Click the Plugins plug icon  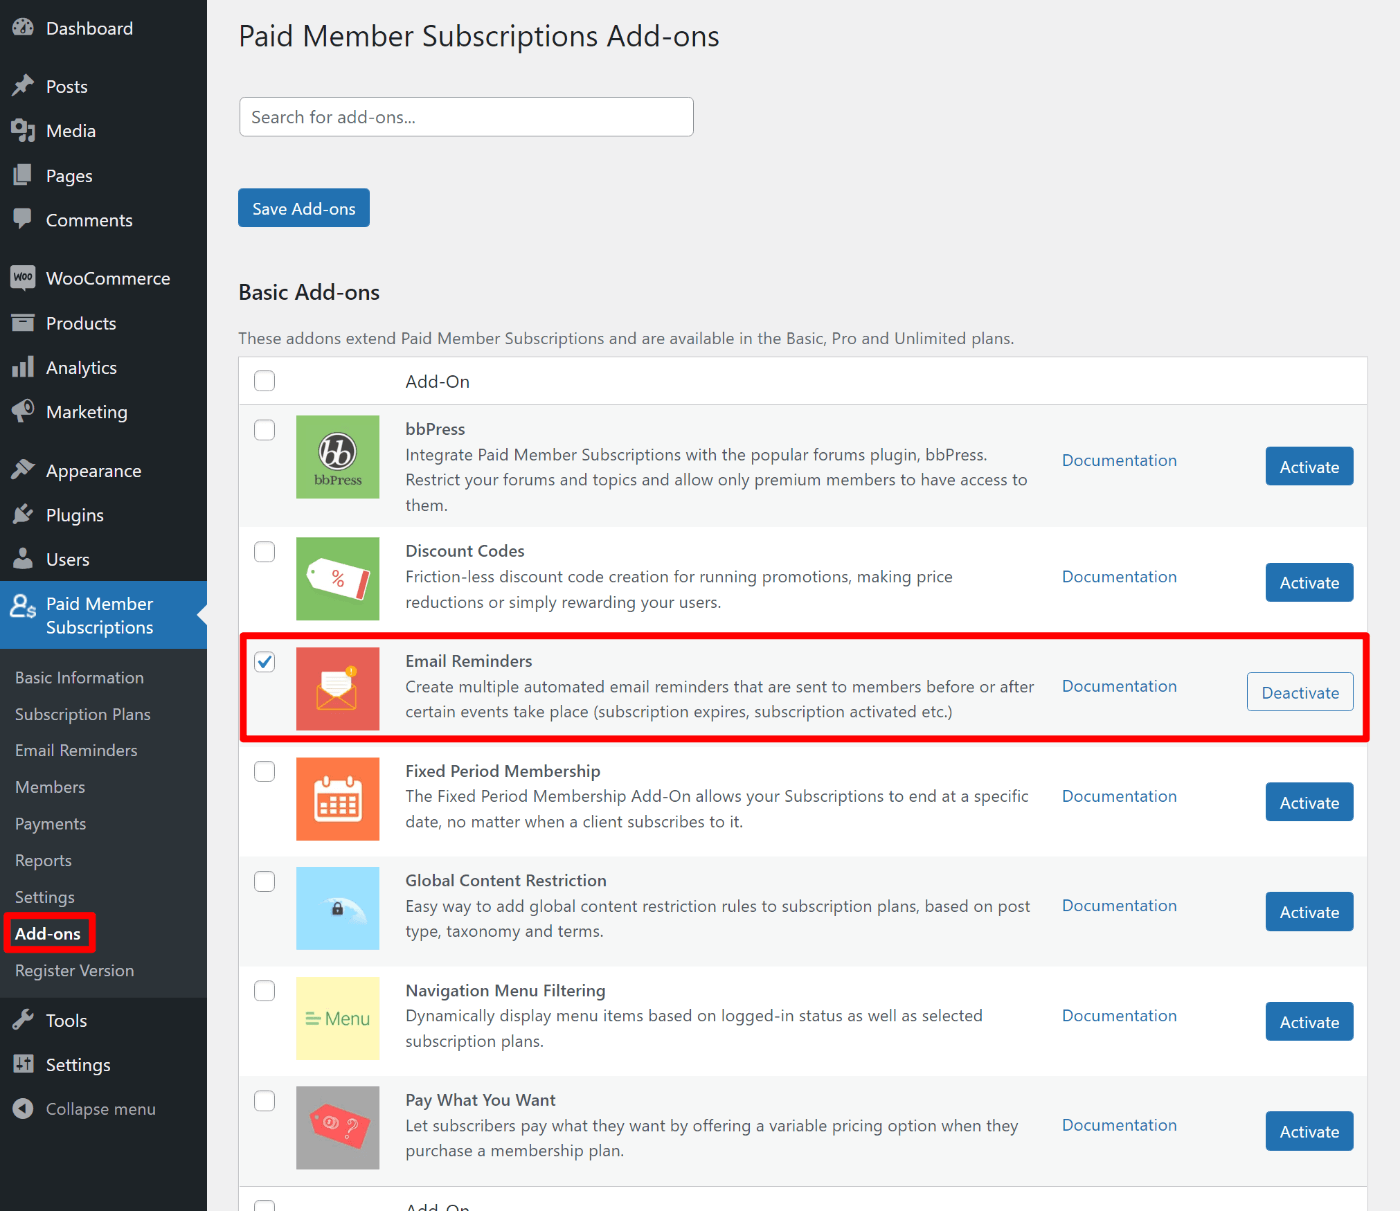23,514
